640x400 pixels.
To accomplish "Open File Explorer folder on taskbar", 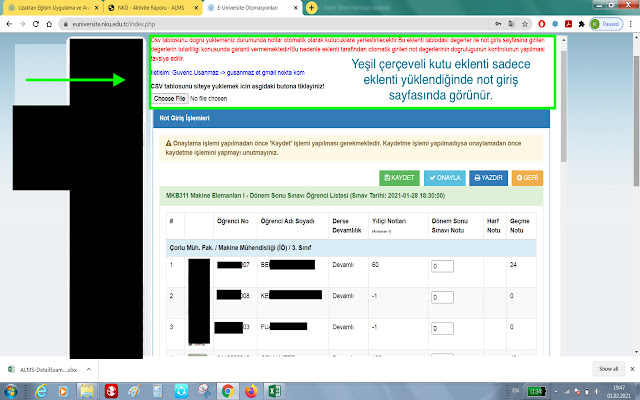I will [x=87, y=391].
